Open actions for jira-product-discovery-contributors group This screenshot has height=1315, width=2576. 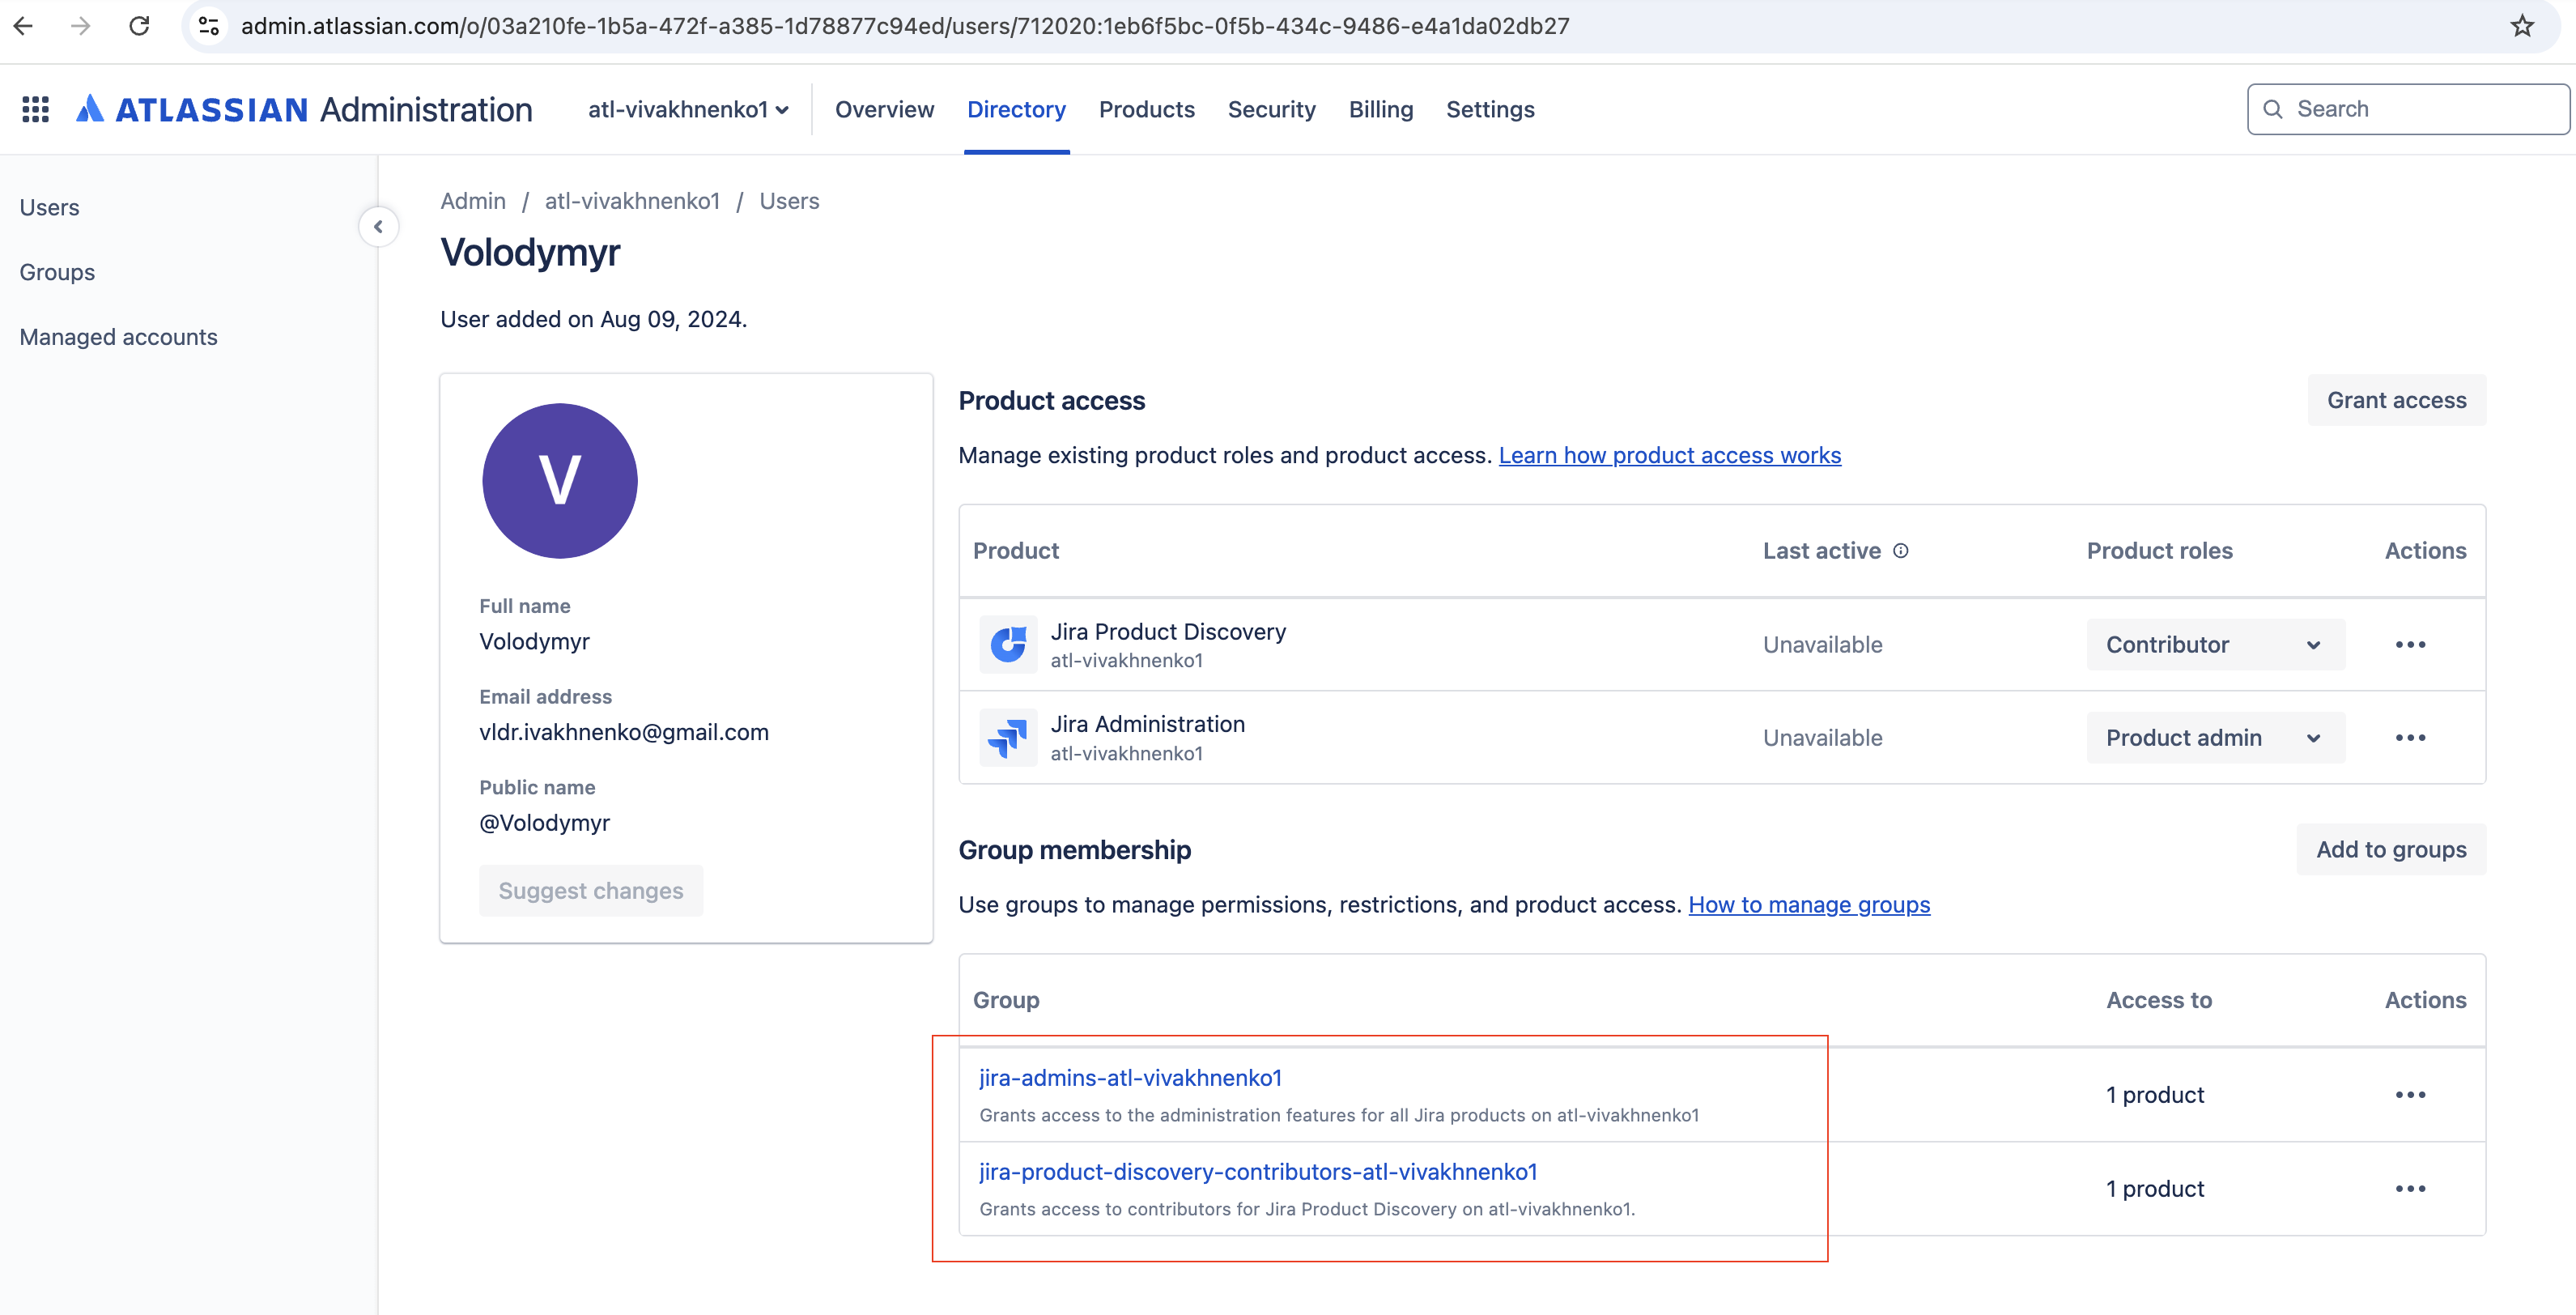coord(2410,1189)
